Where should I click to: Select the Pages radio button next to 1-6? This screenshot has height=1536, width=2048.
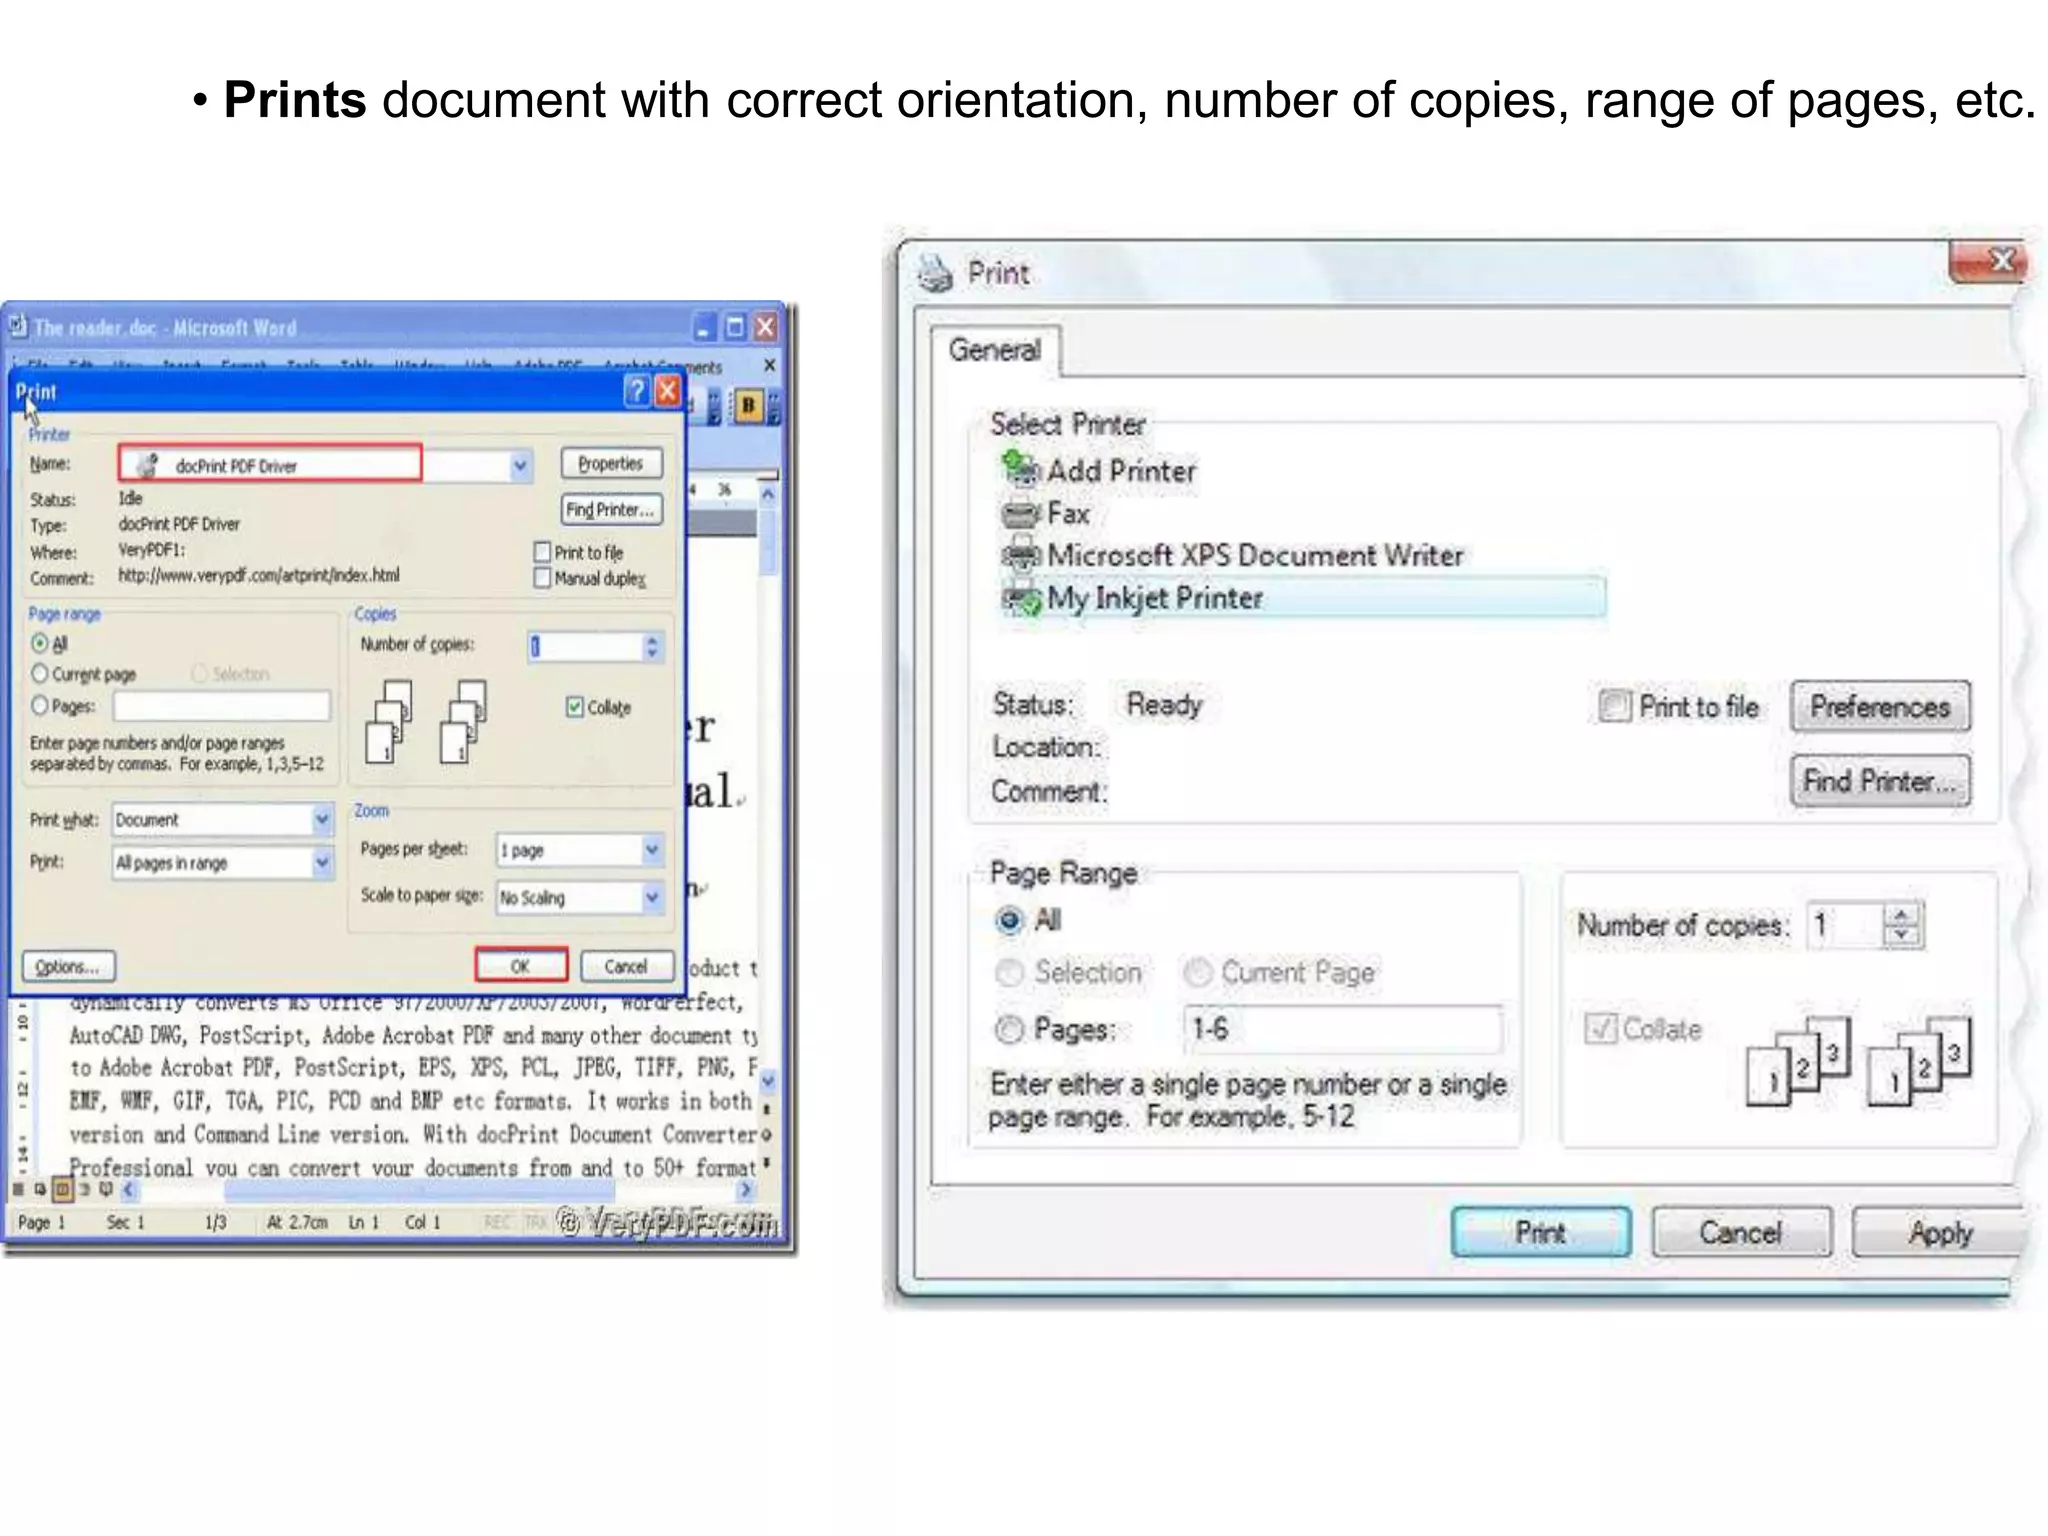point(1010,1029)
